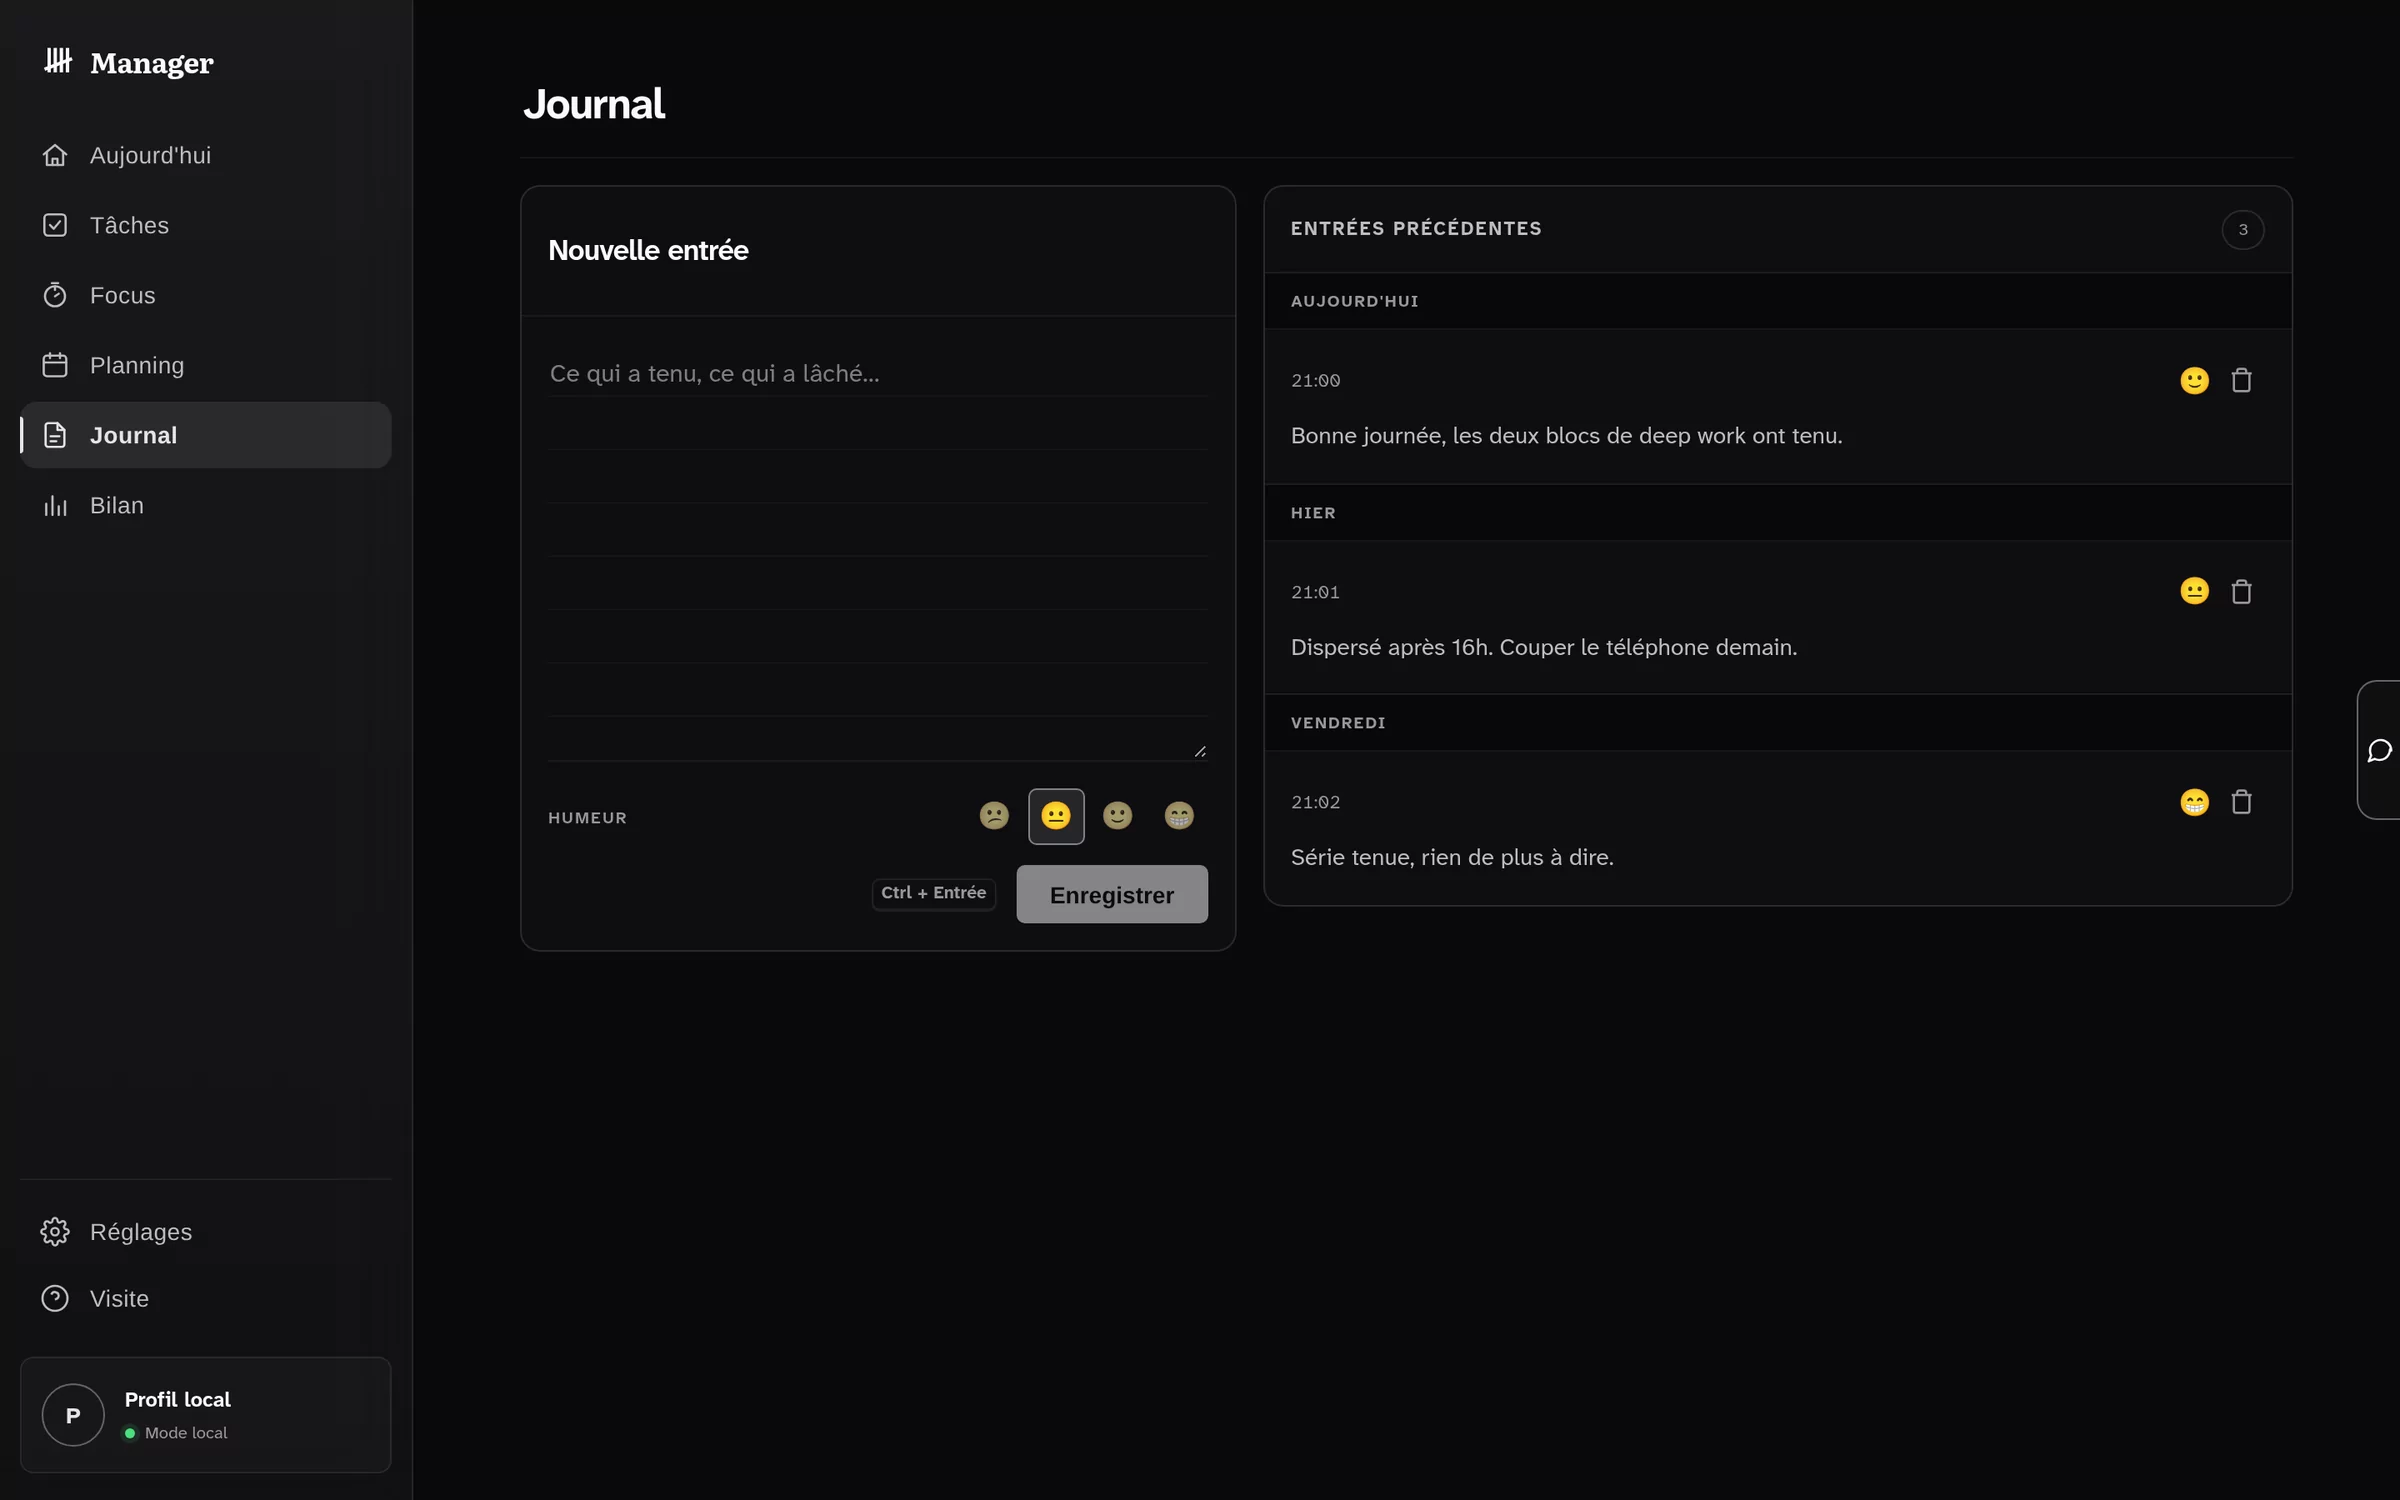Go to Tâches in sidebar

coord(206,225)
